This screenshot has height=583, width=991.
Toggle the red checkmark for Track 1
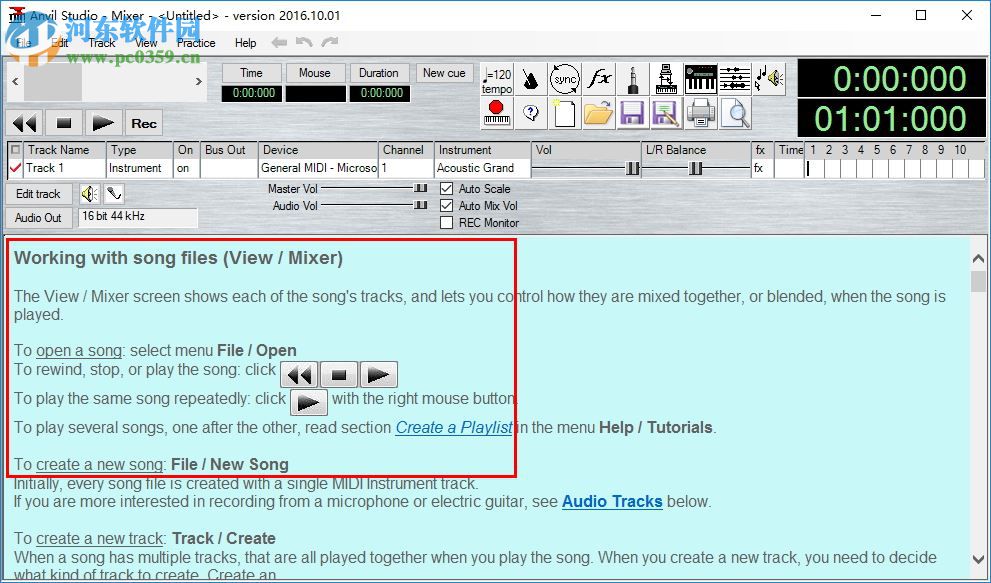click(x=15, y=168)
